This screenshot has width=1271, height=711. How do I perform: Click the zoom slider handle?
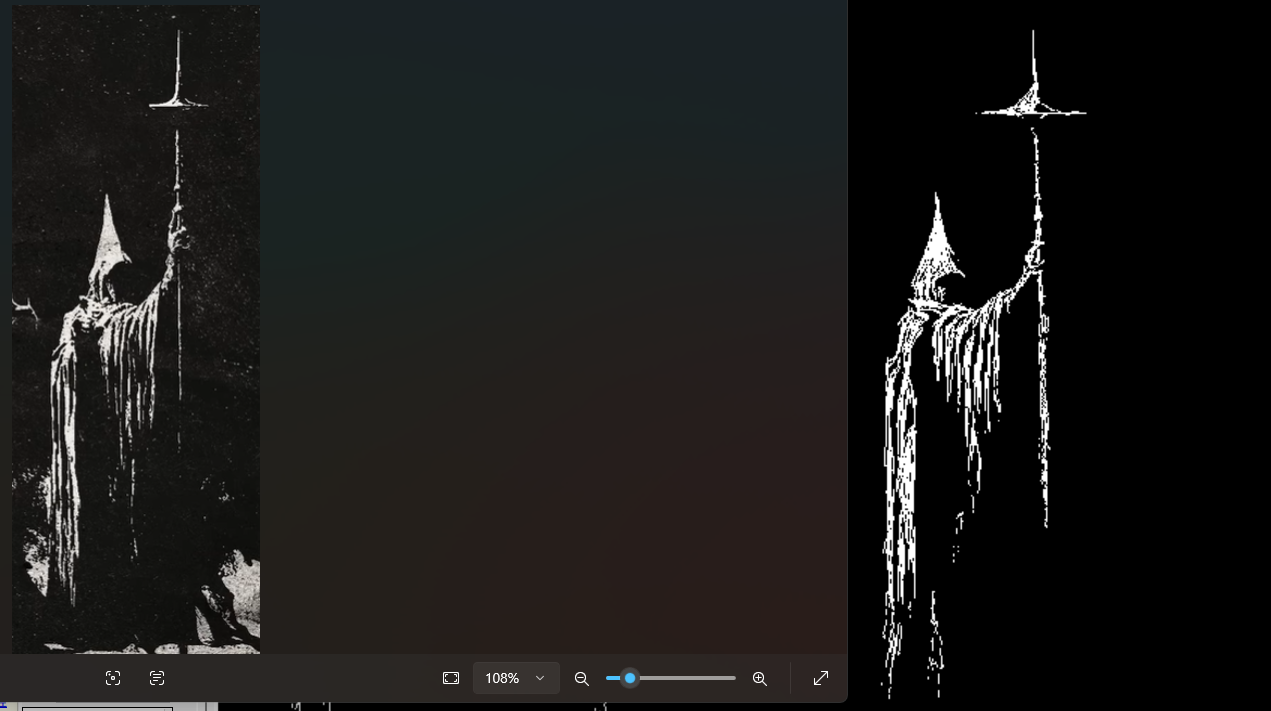click(x=630, y=678)
